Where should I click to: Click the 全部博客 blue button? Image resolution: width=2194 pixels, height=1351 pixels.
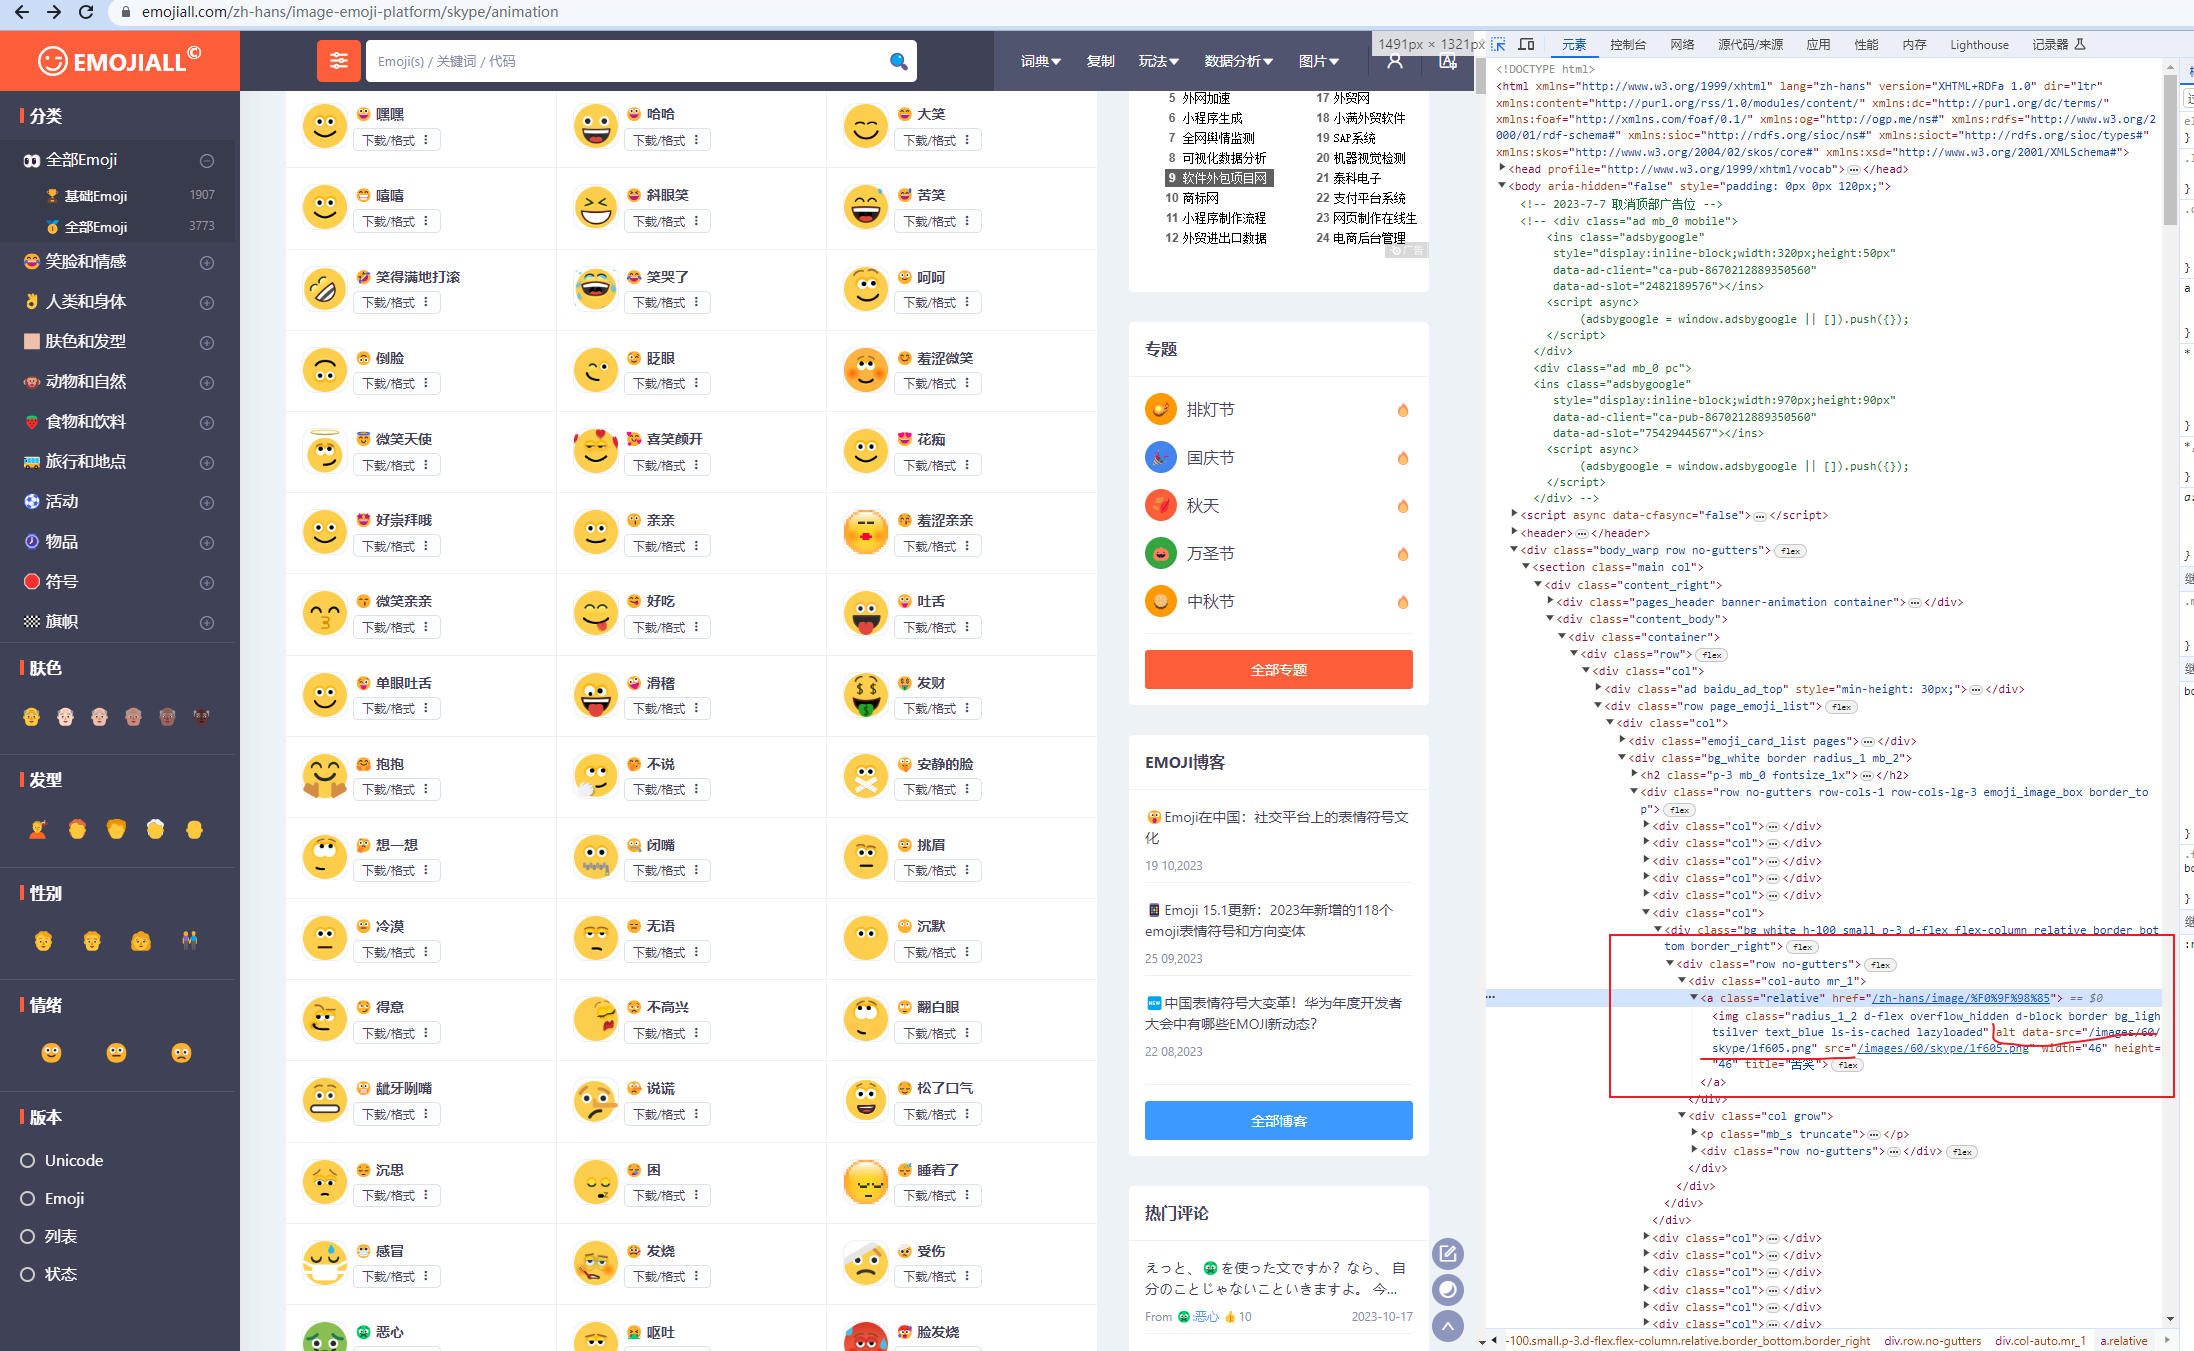pyautogui.click(x=1278, y=1120)
